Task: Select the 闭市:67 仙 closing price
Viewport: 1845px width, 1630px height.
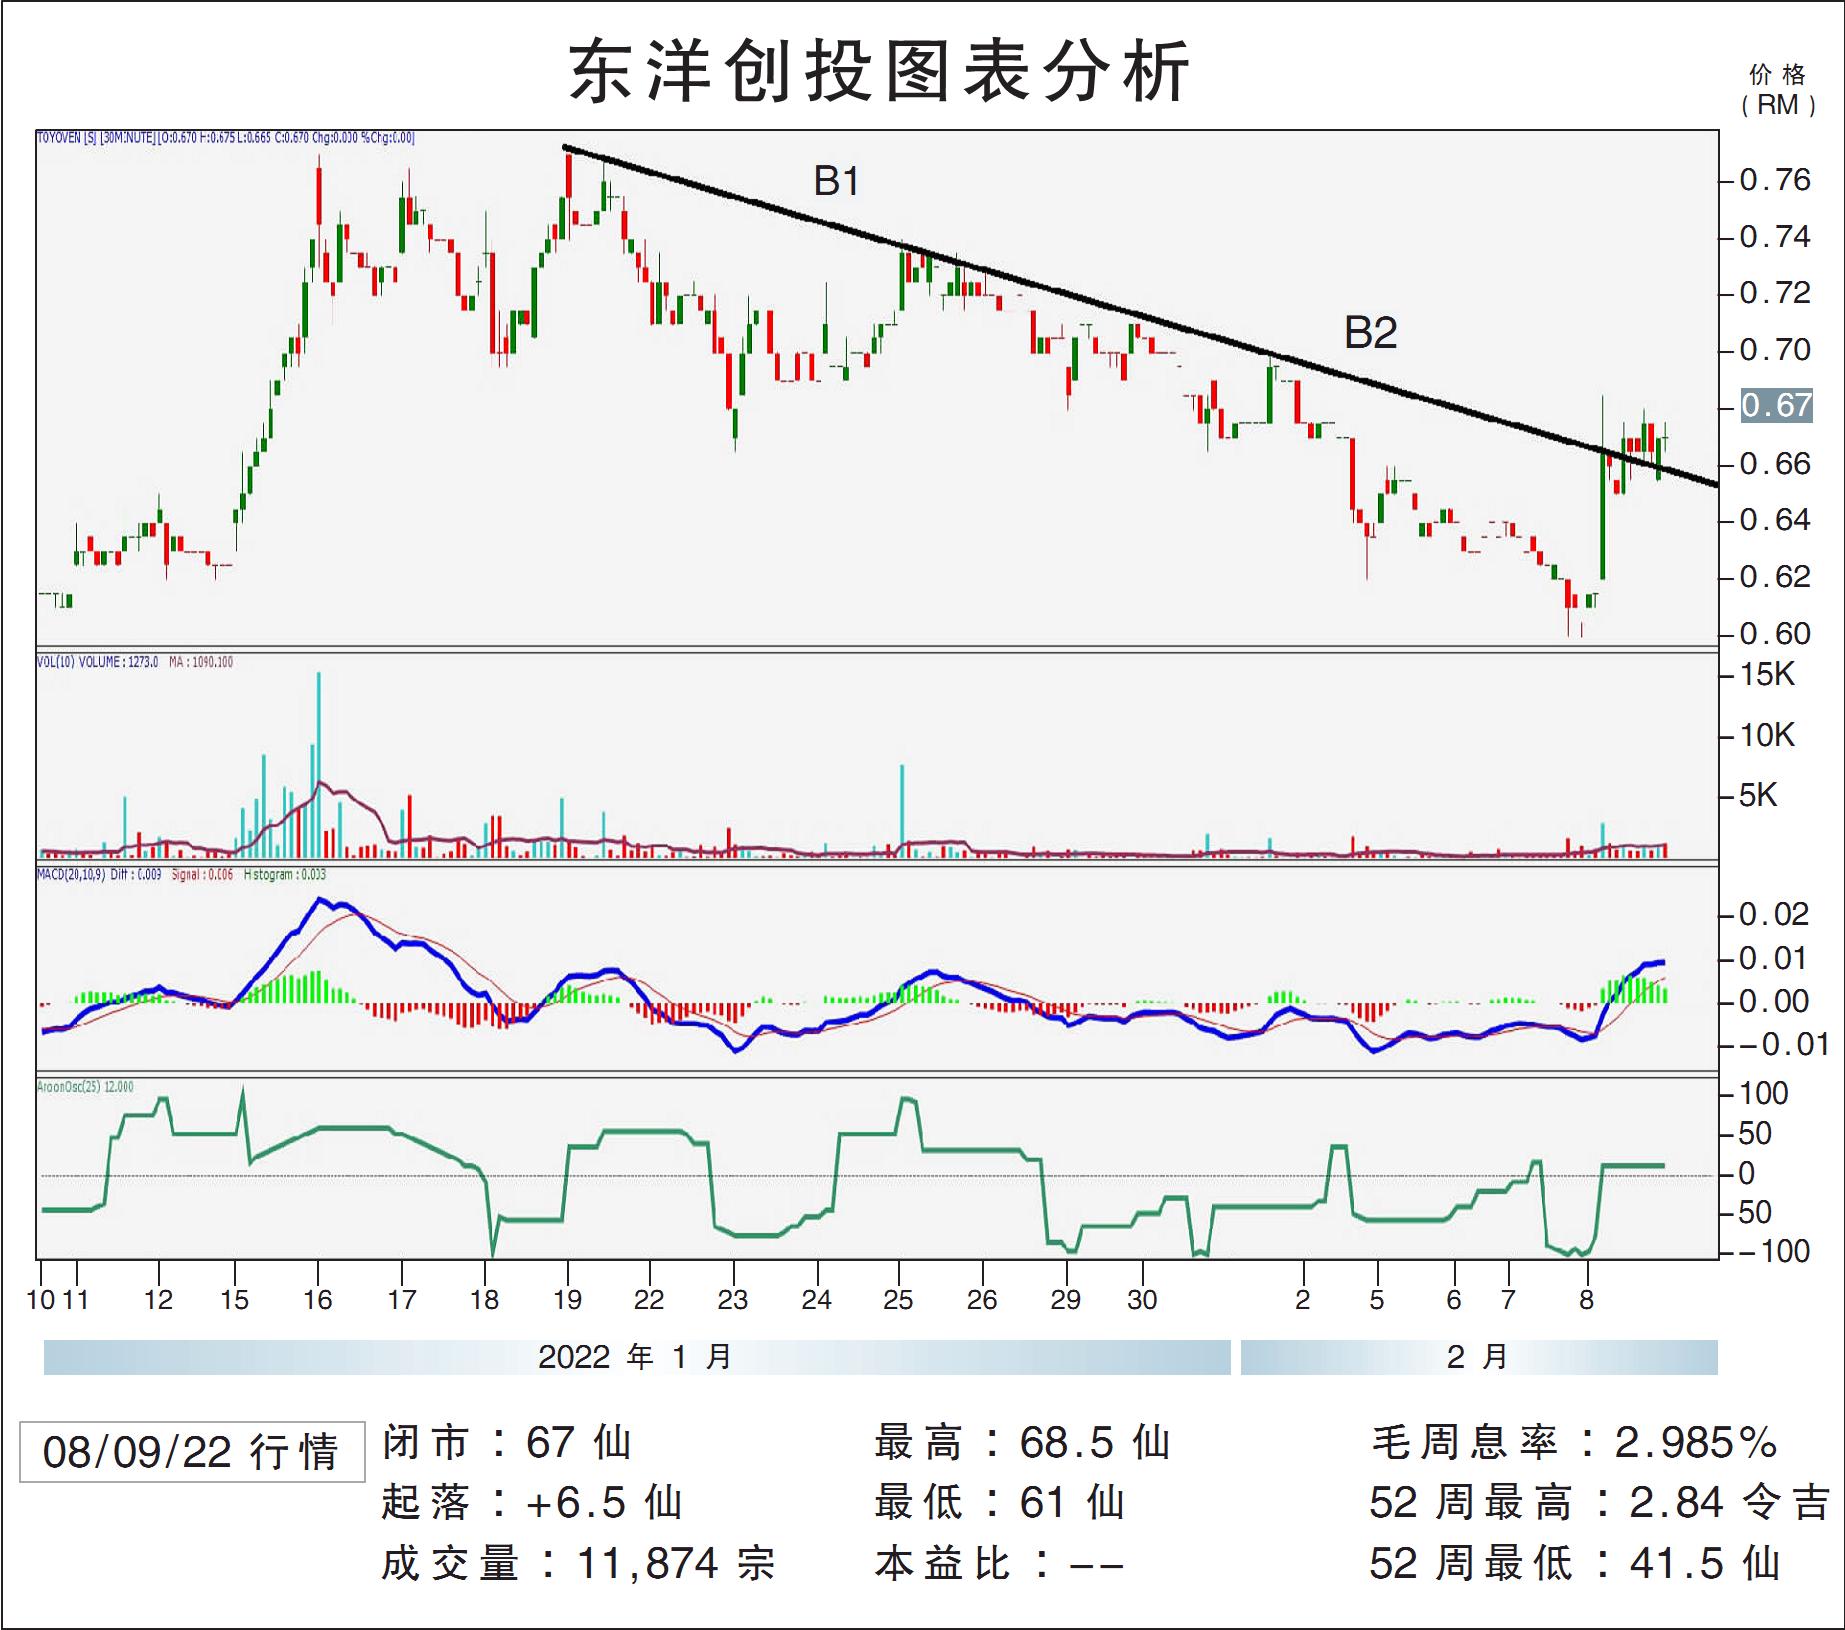Action: [x=507, y=1443]
